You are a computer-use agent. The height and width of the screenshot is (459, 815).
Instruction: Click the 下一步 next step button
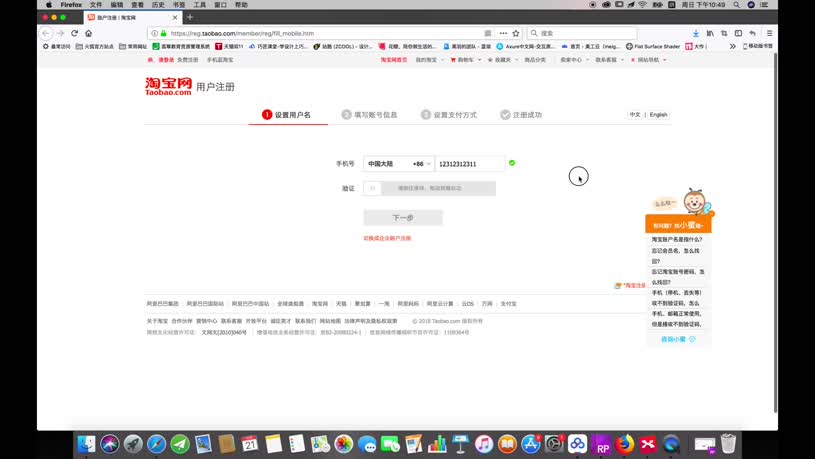(x=403, y=218)
